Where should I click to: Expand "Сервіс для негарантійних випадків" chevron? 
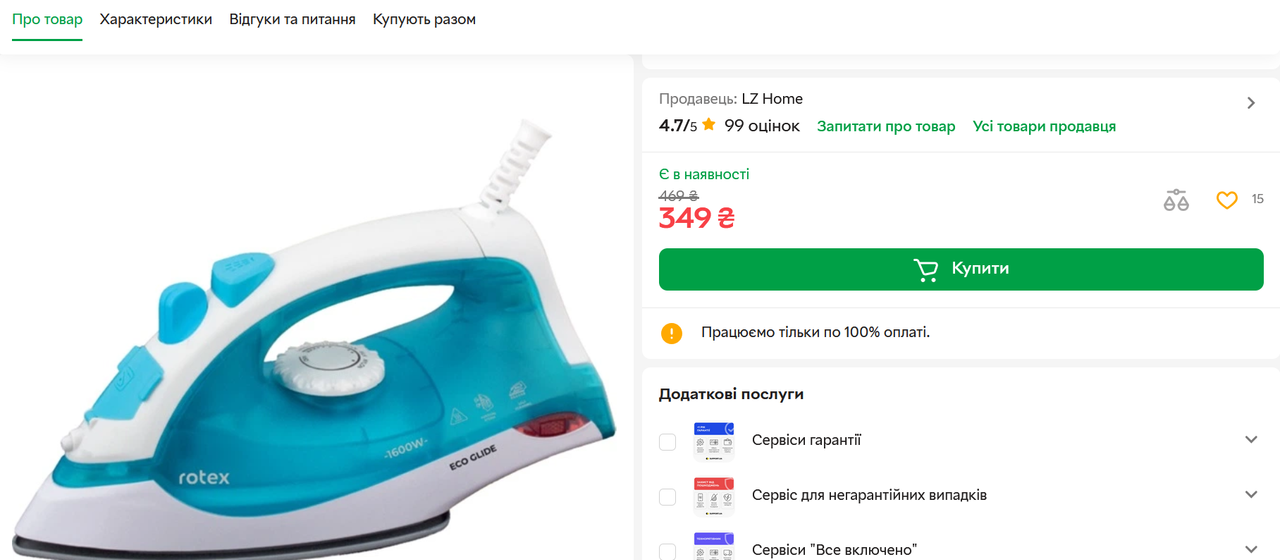point(1251,495)
